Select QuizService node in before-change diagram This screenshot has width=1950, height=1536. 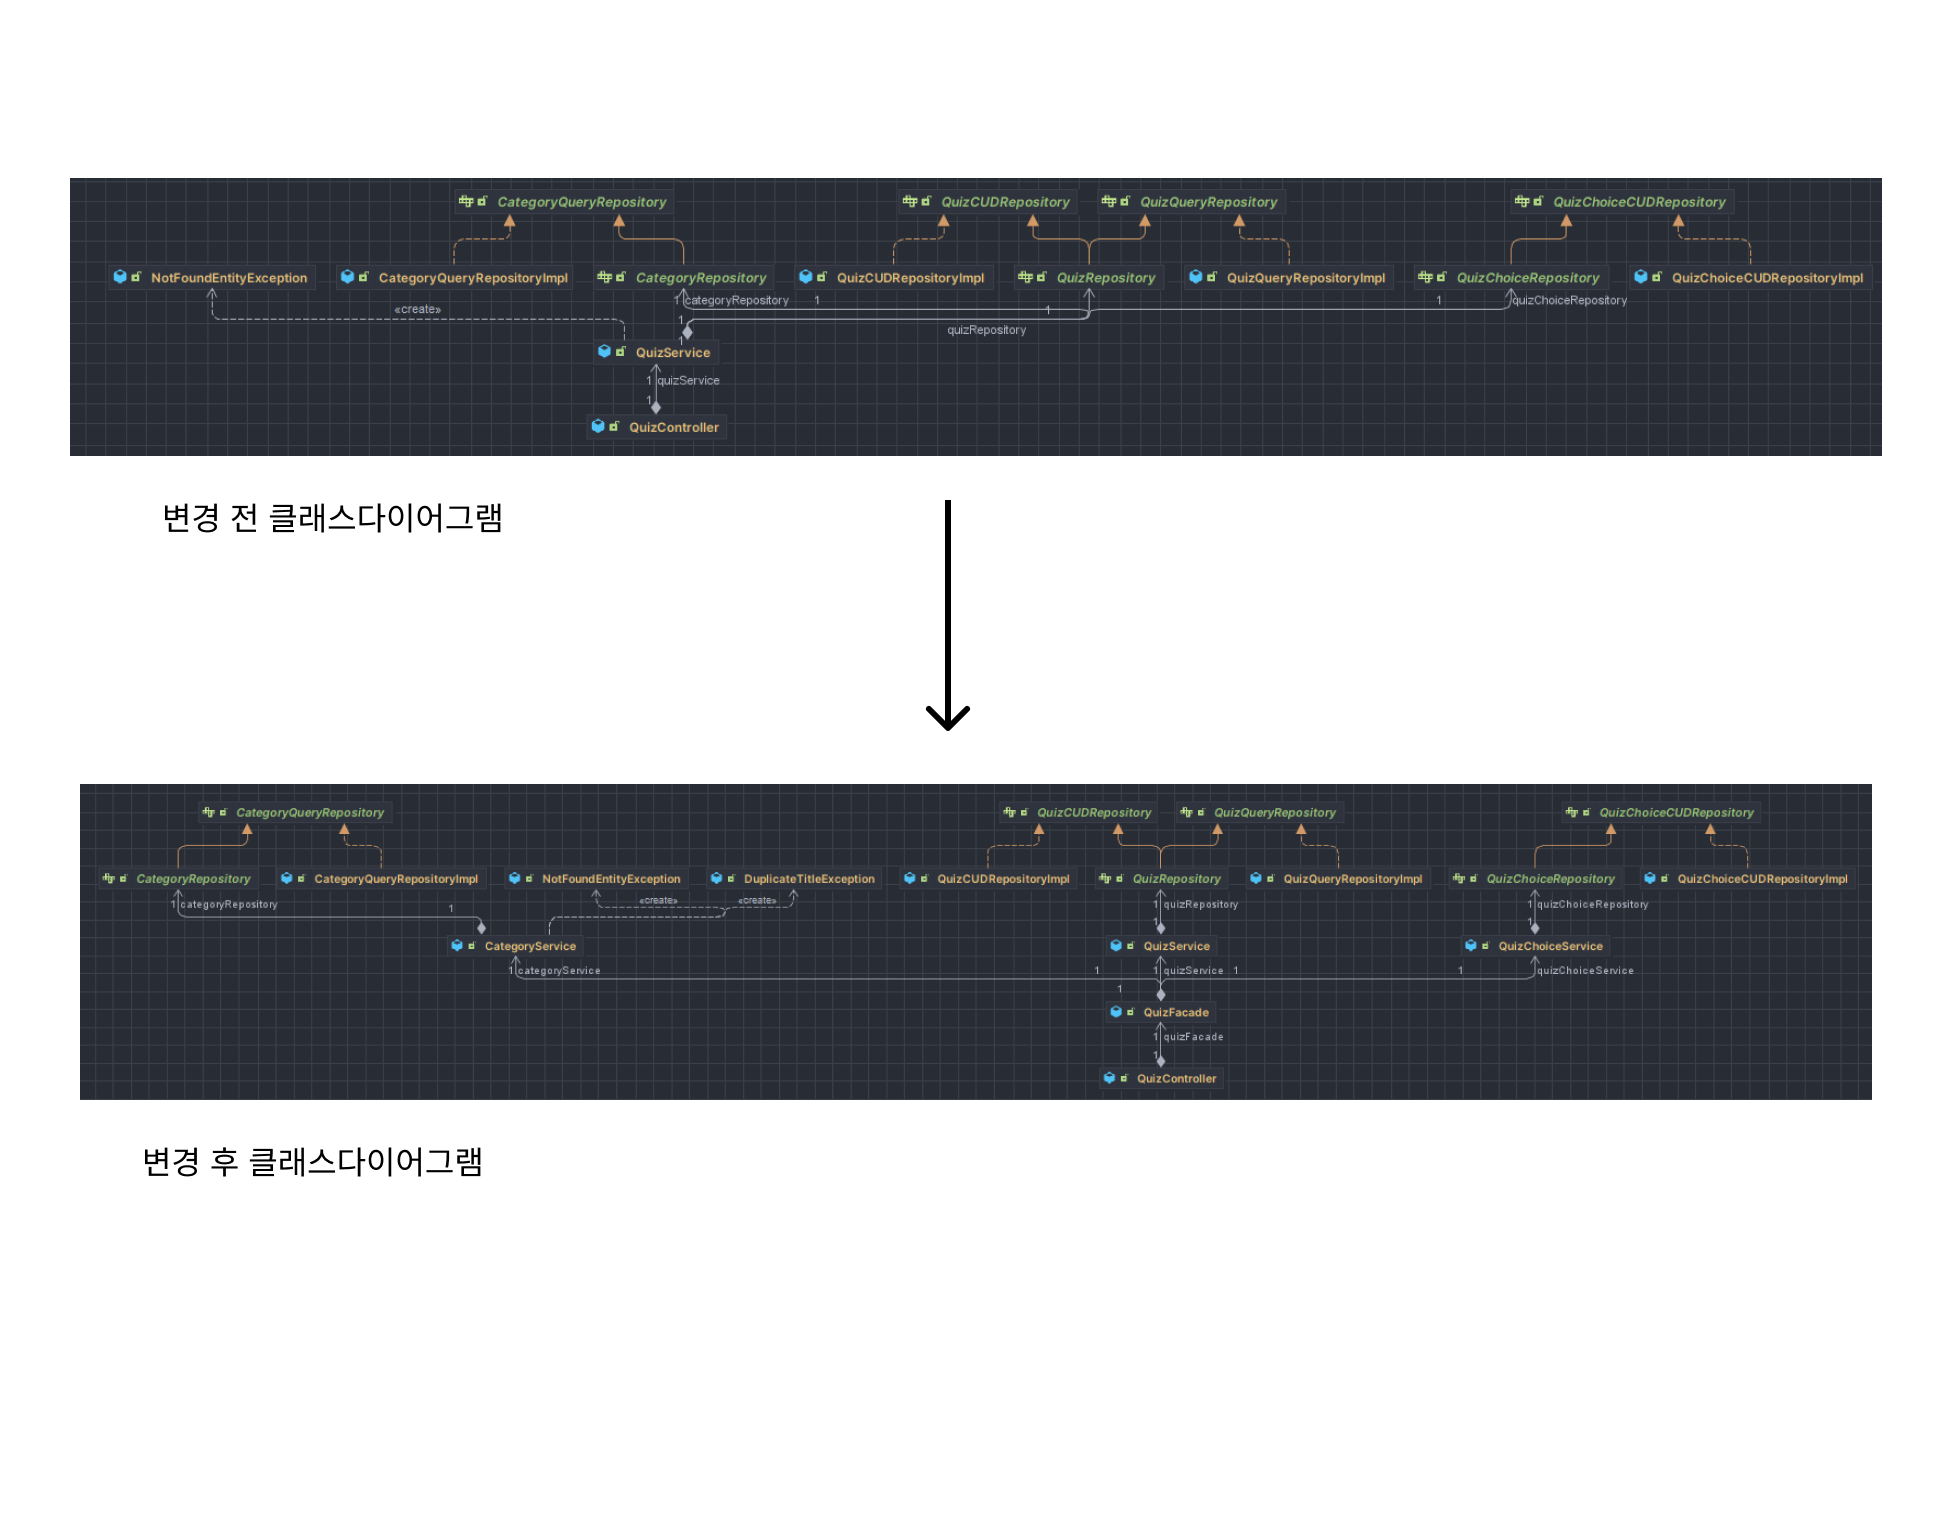click(x=672, y=352)
